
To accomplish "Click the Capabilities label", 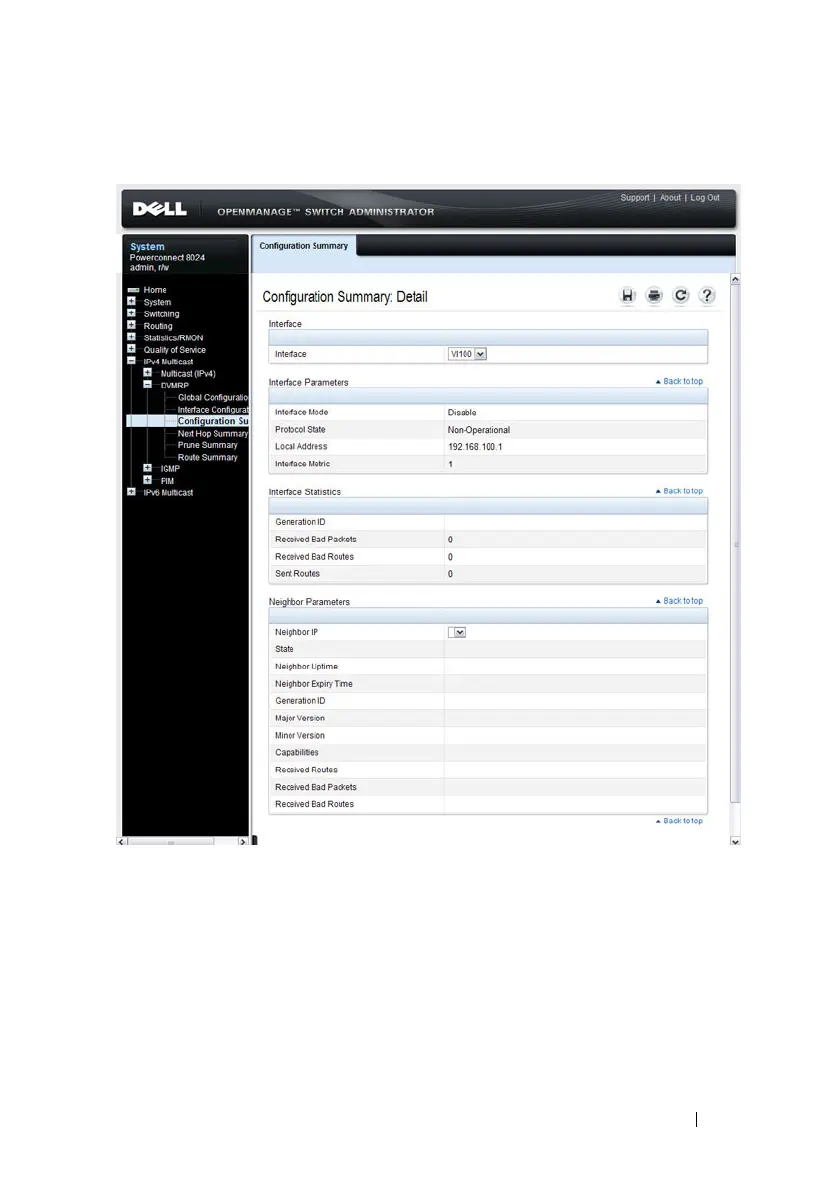I will point(296,753).
